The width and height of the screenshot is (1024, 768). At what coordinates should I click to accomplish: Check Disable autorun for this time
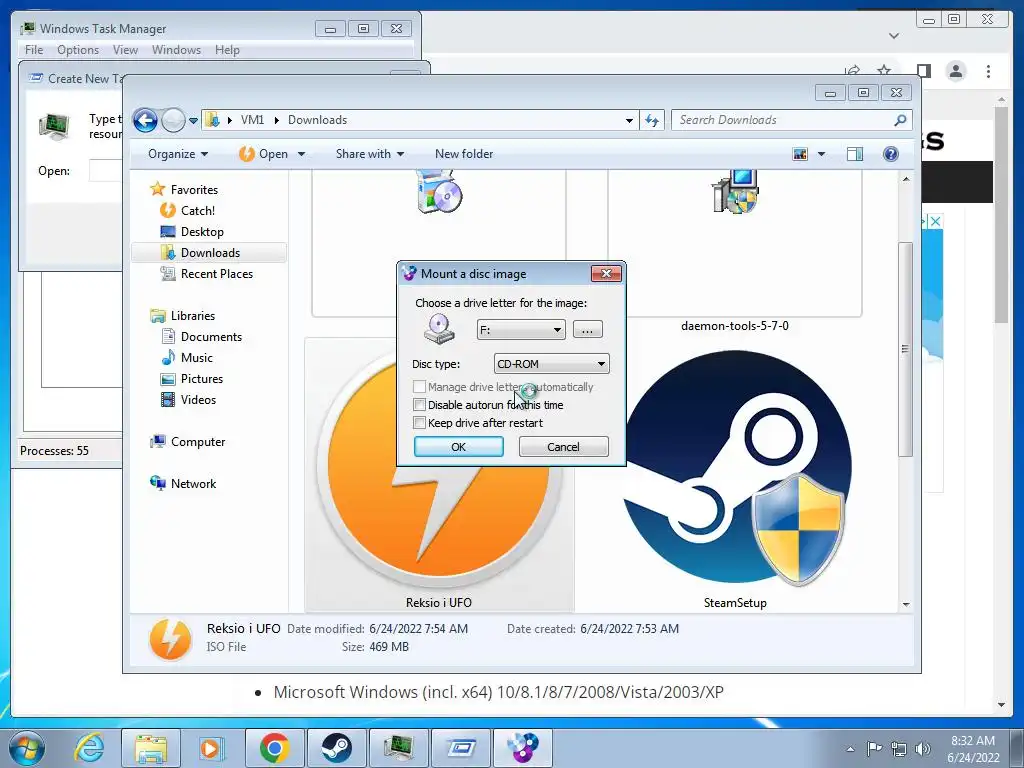[x=419, y=405]
